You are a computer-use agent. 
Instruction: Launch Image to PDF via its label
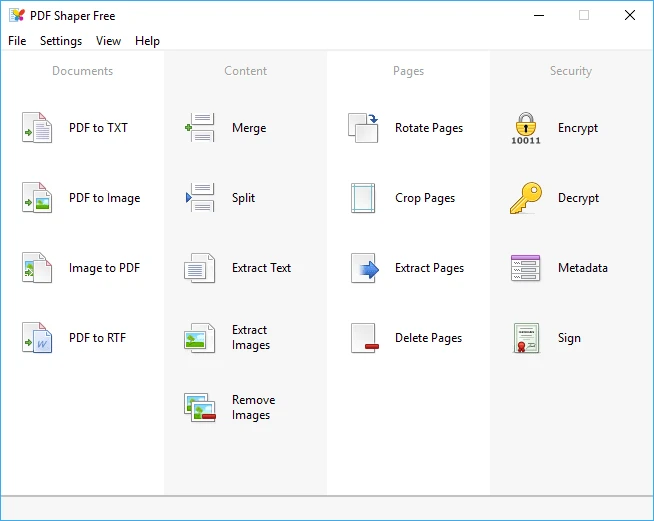105,268
